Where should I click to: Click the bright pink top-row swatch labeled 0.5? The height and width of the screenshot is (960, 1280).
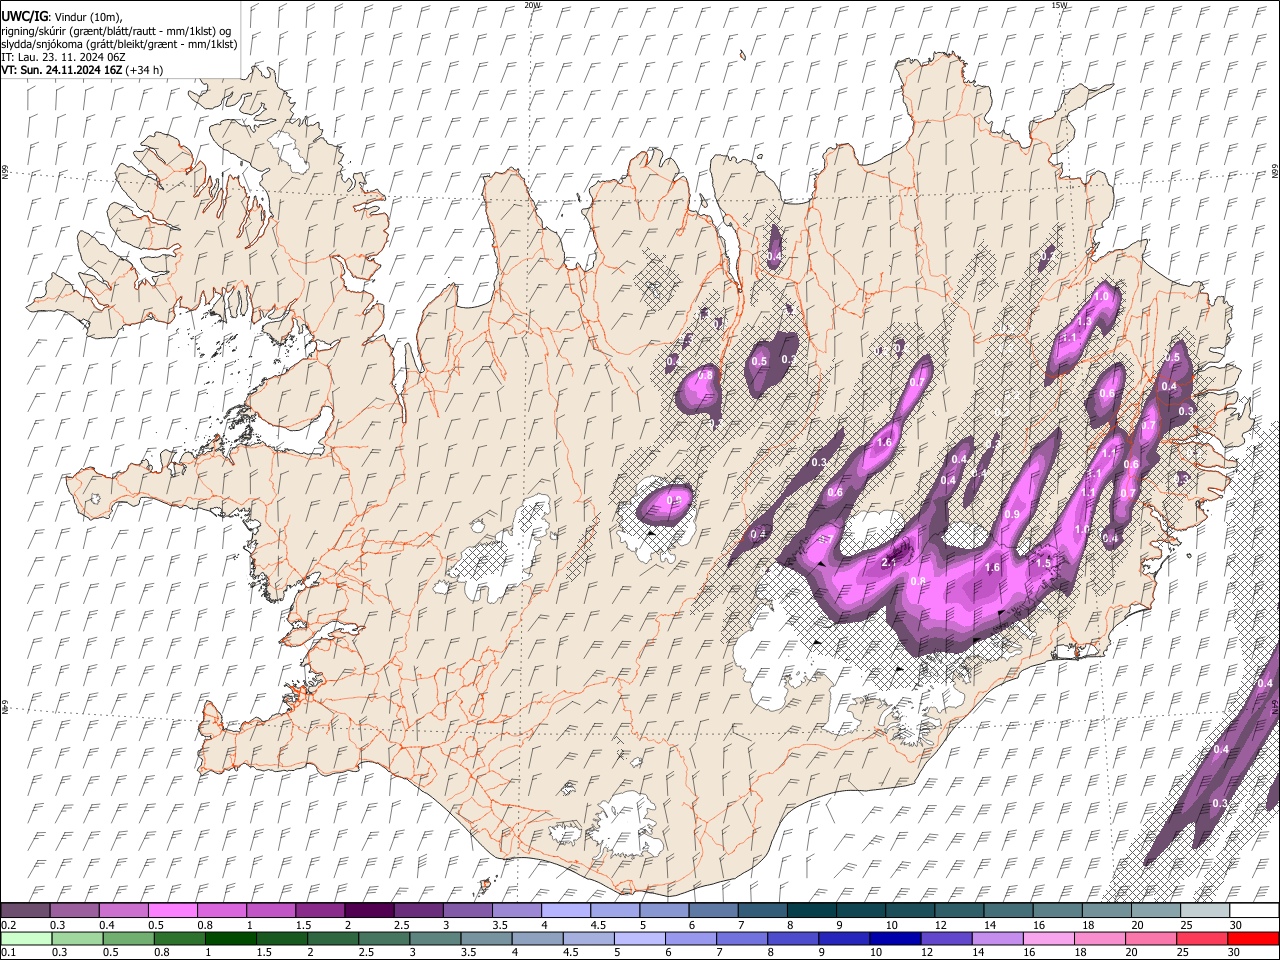tap(172, 910)
